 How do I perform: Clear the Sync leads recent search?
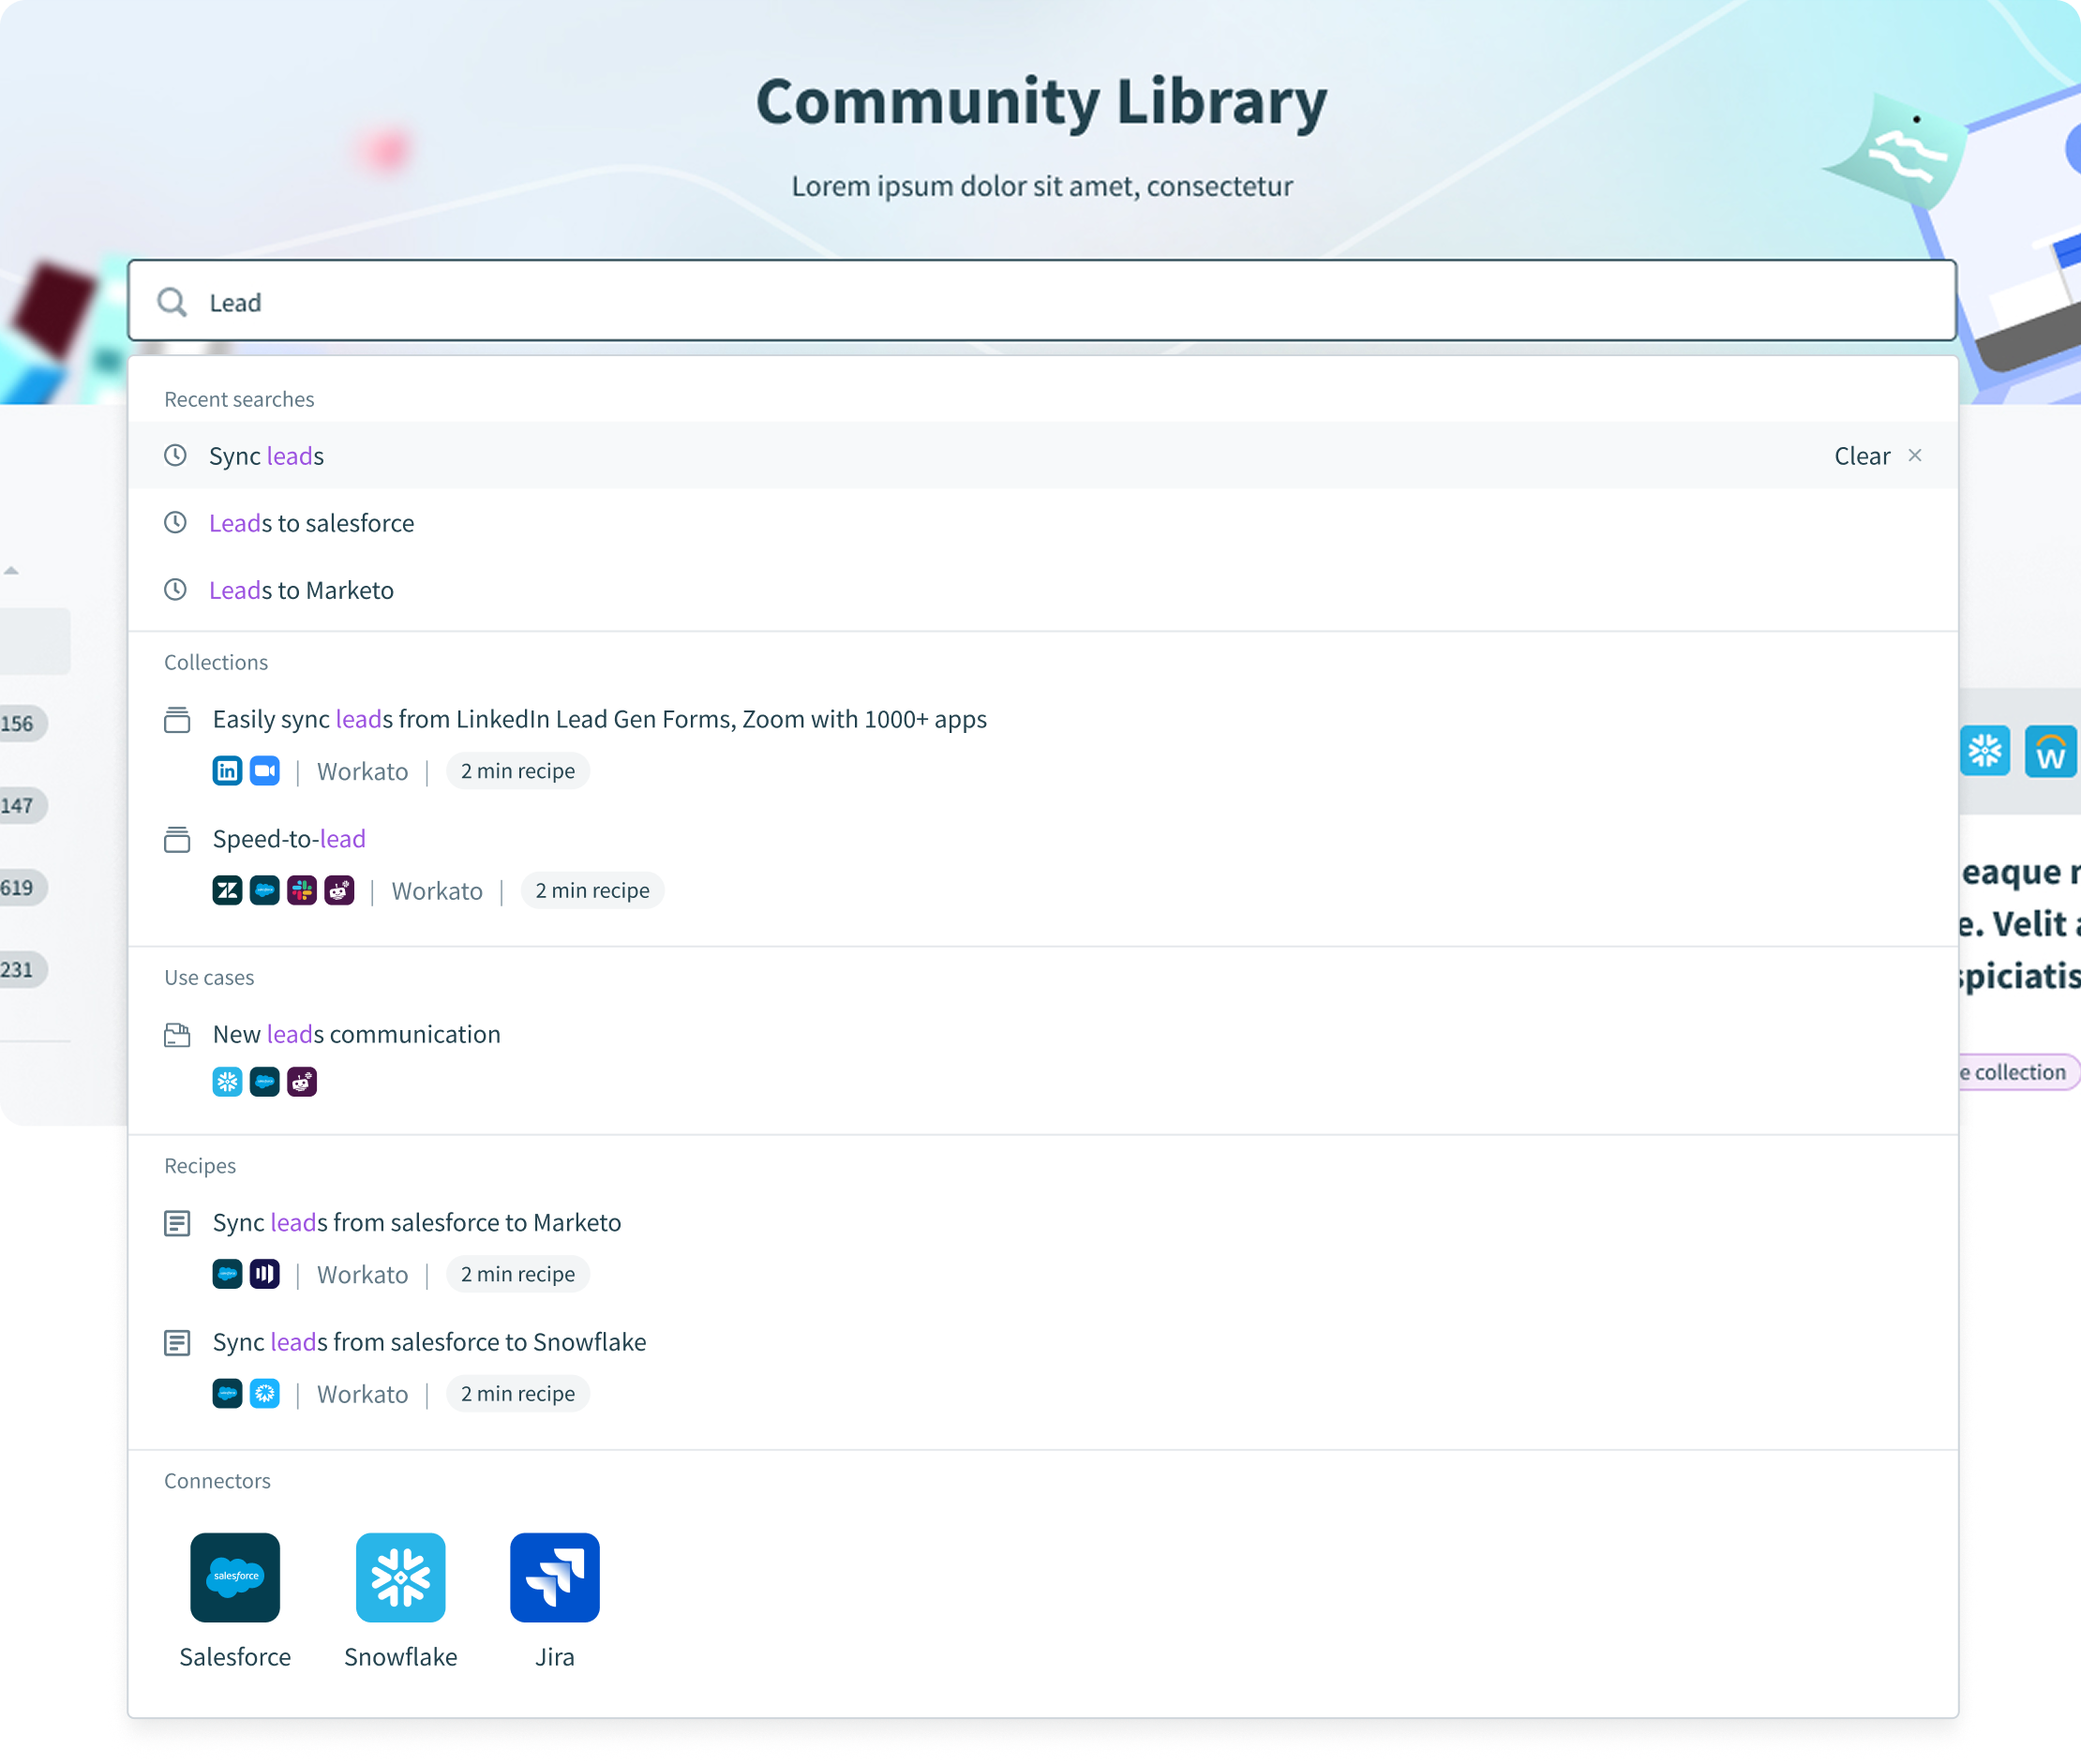point(1861,456)
